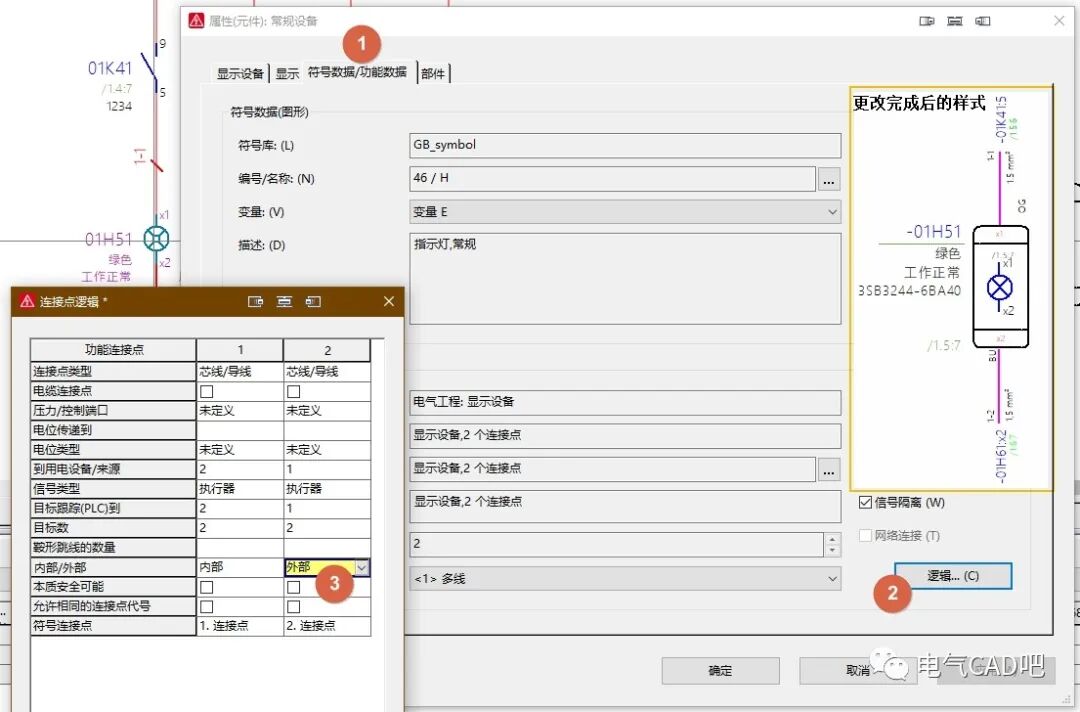Switch to 显示 tab
Image resolution: width=1080 pixels, height=712 pixels.
pyautogui.click(x=287, y=74)
